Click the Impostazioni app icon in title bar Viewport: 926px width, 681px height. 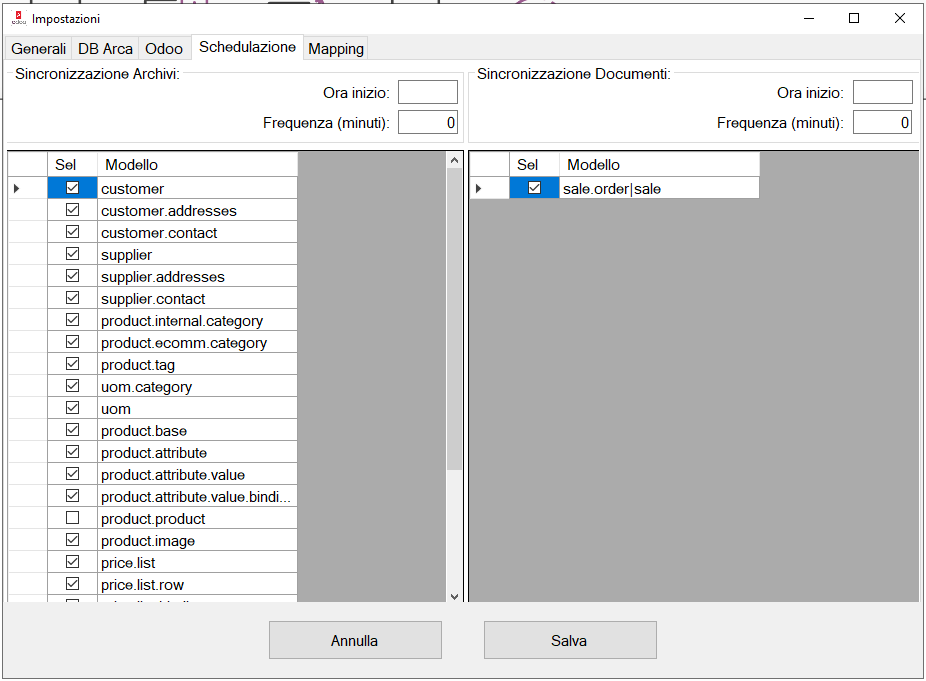(x=18, y=18)
